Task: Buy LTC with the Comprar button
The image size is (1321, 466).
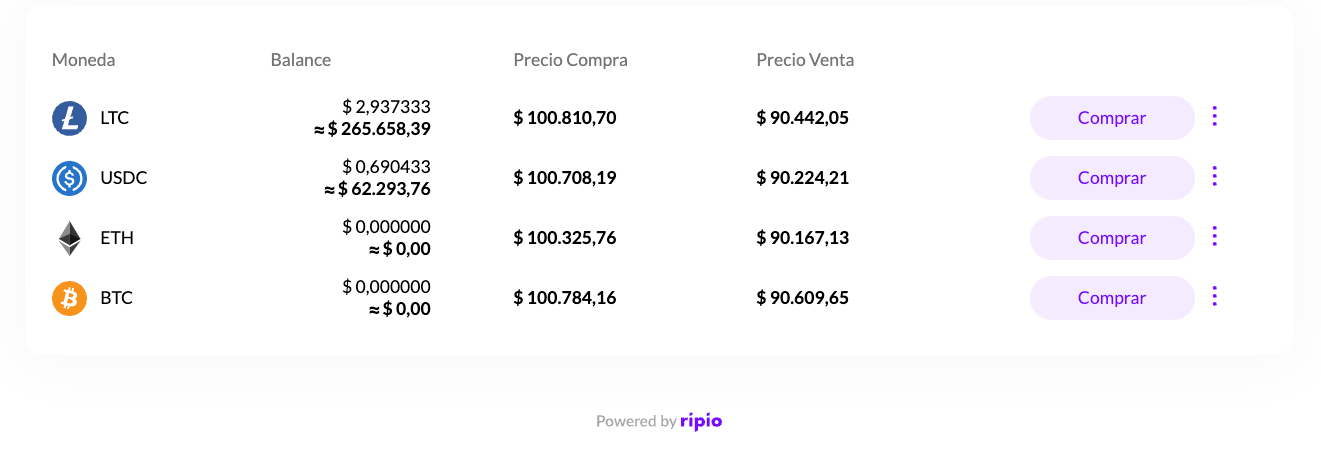Action: click(1112, 118)
